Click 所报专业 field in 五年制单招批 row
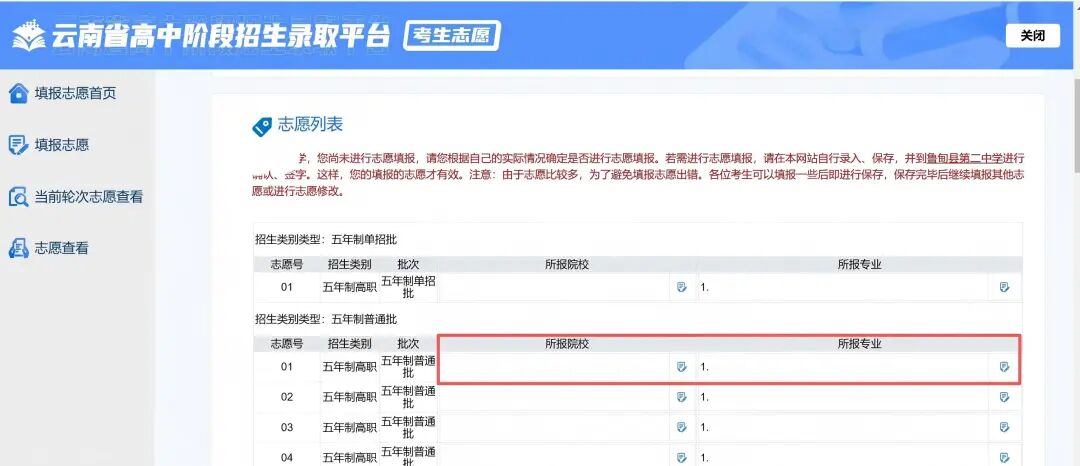Viewport: 1080px width, 466px height. point(842,287)
